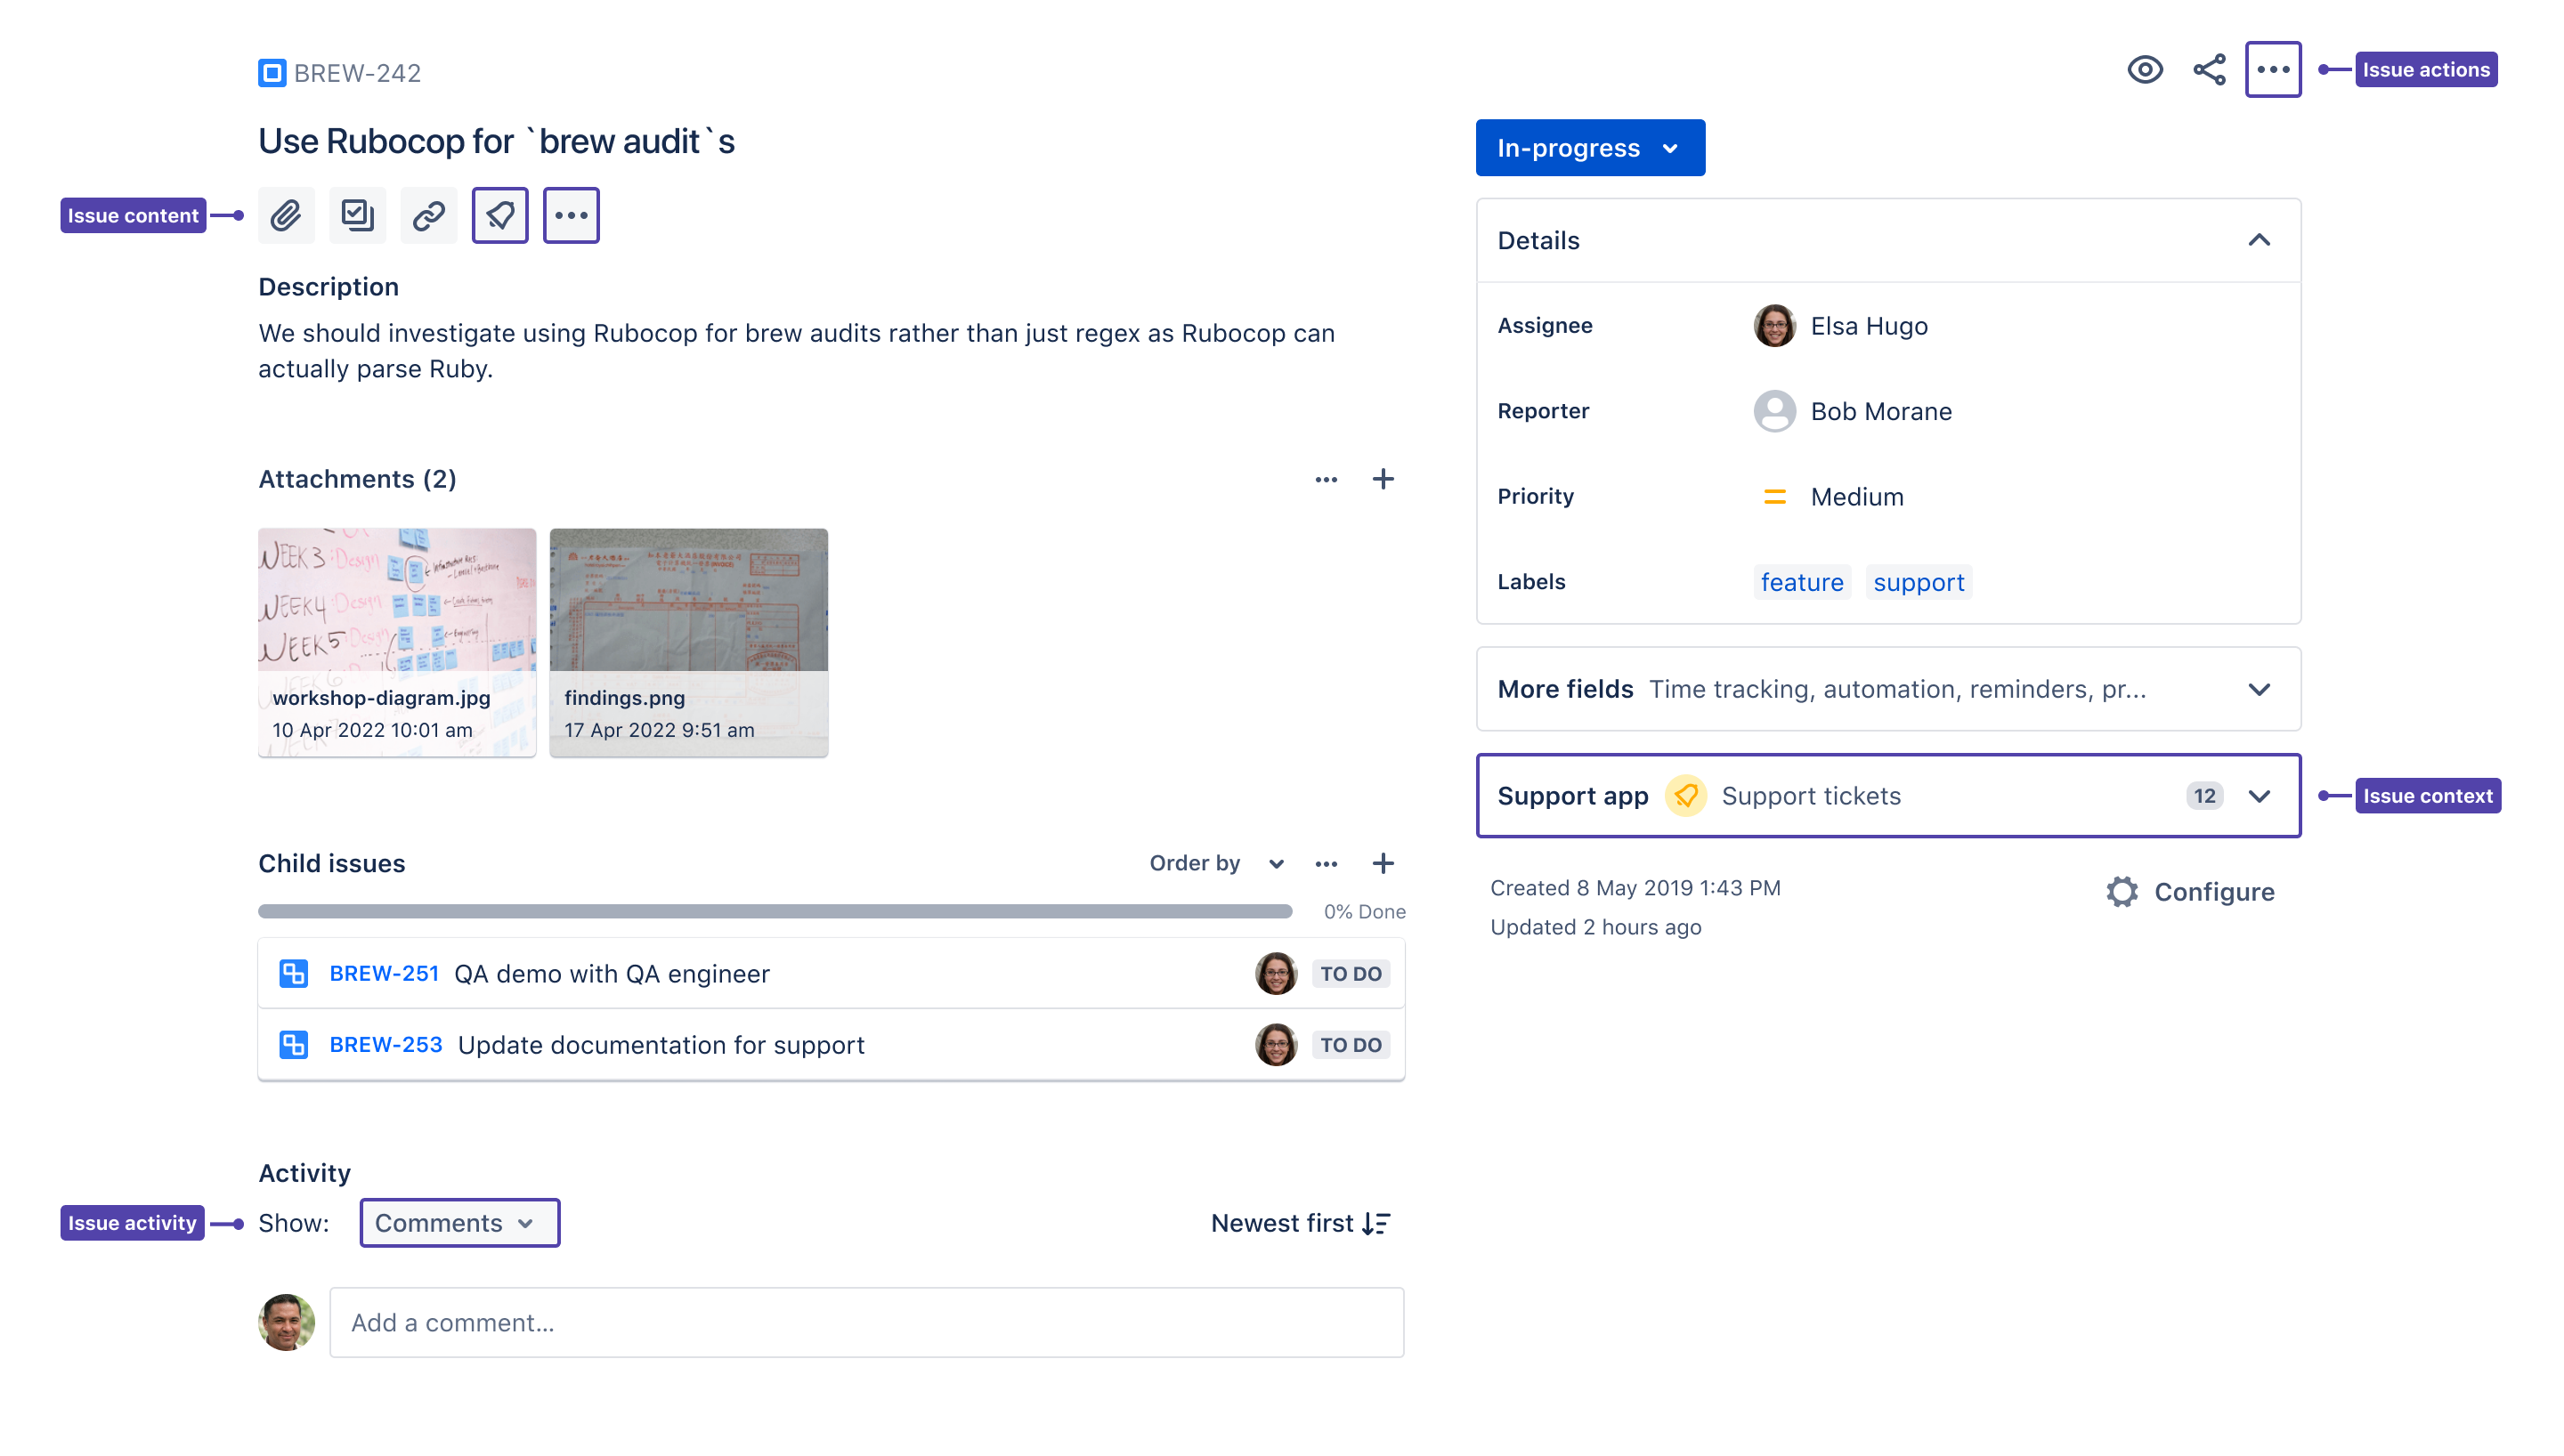
Task: Click the add attachment plus button
Action: tap(1384, 479)
